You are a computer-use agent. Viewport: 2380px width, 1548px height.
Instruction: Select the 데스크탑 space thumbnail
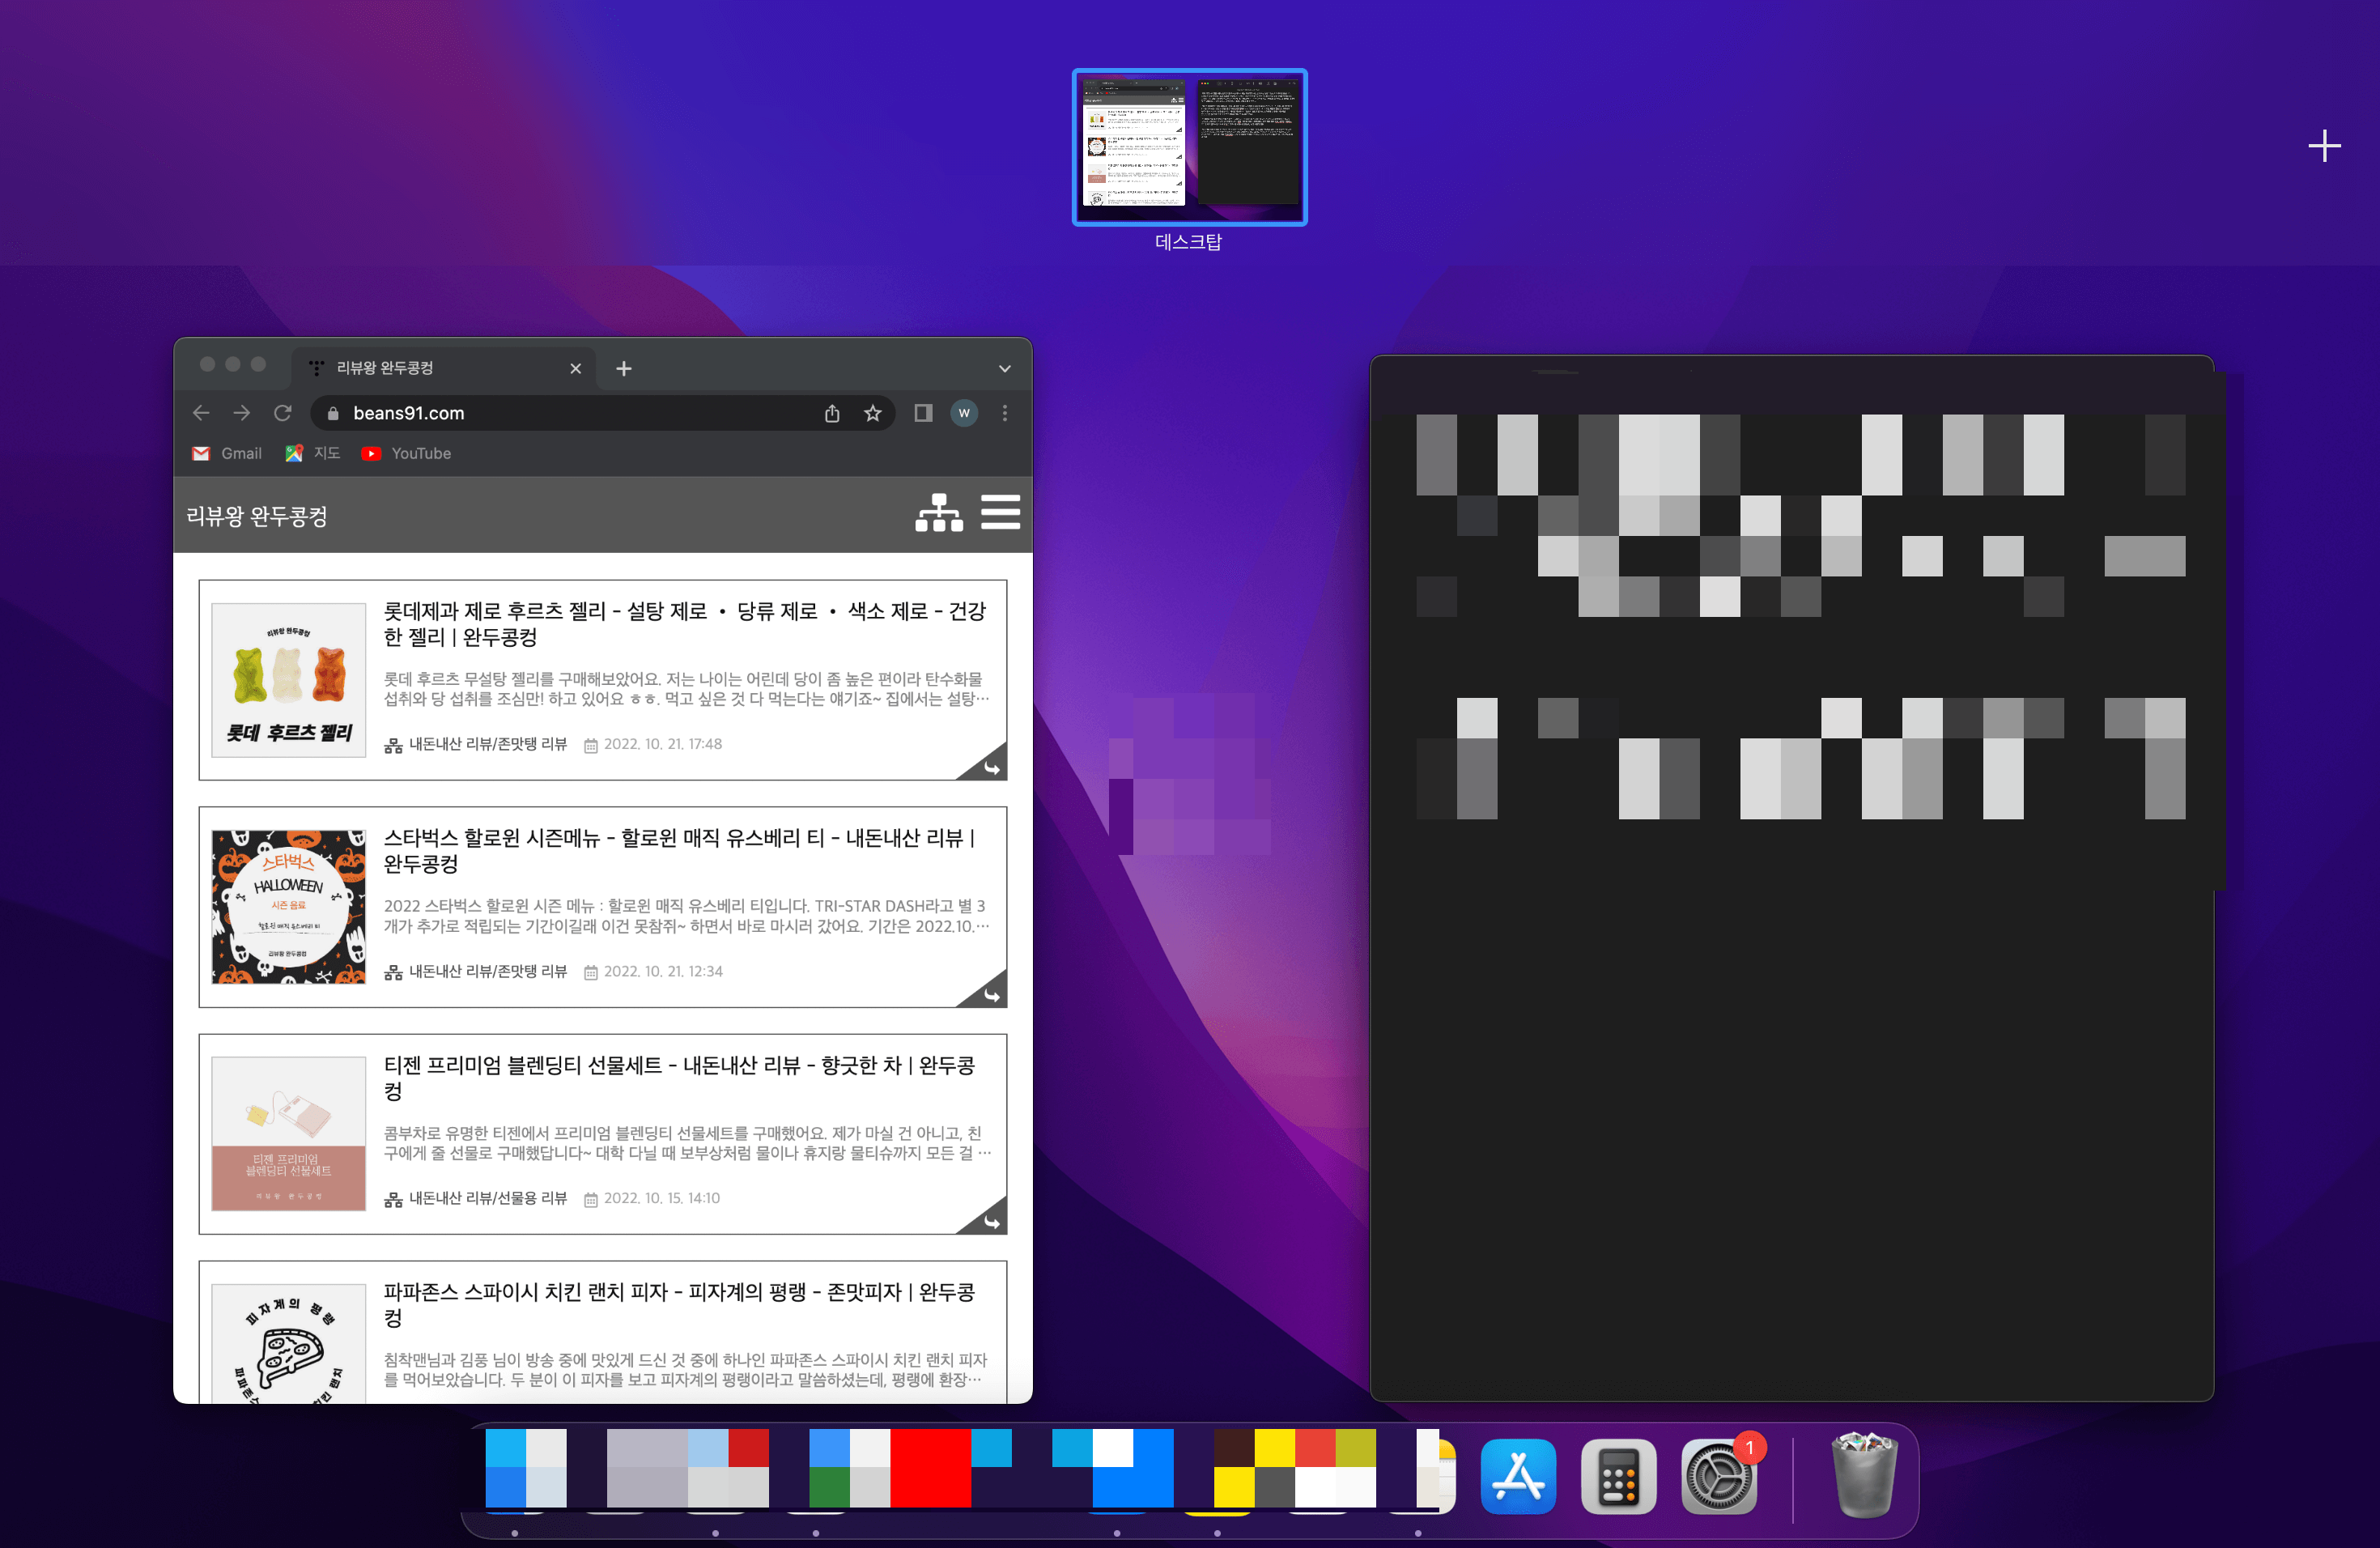coord(1189,147)
